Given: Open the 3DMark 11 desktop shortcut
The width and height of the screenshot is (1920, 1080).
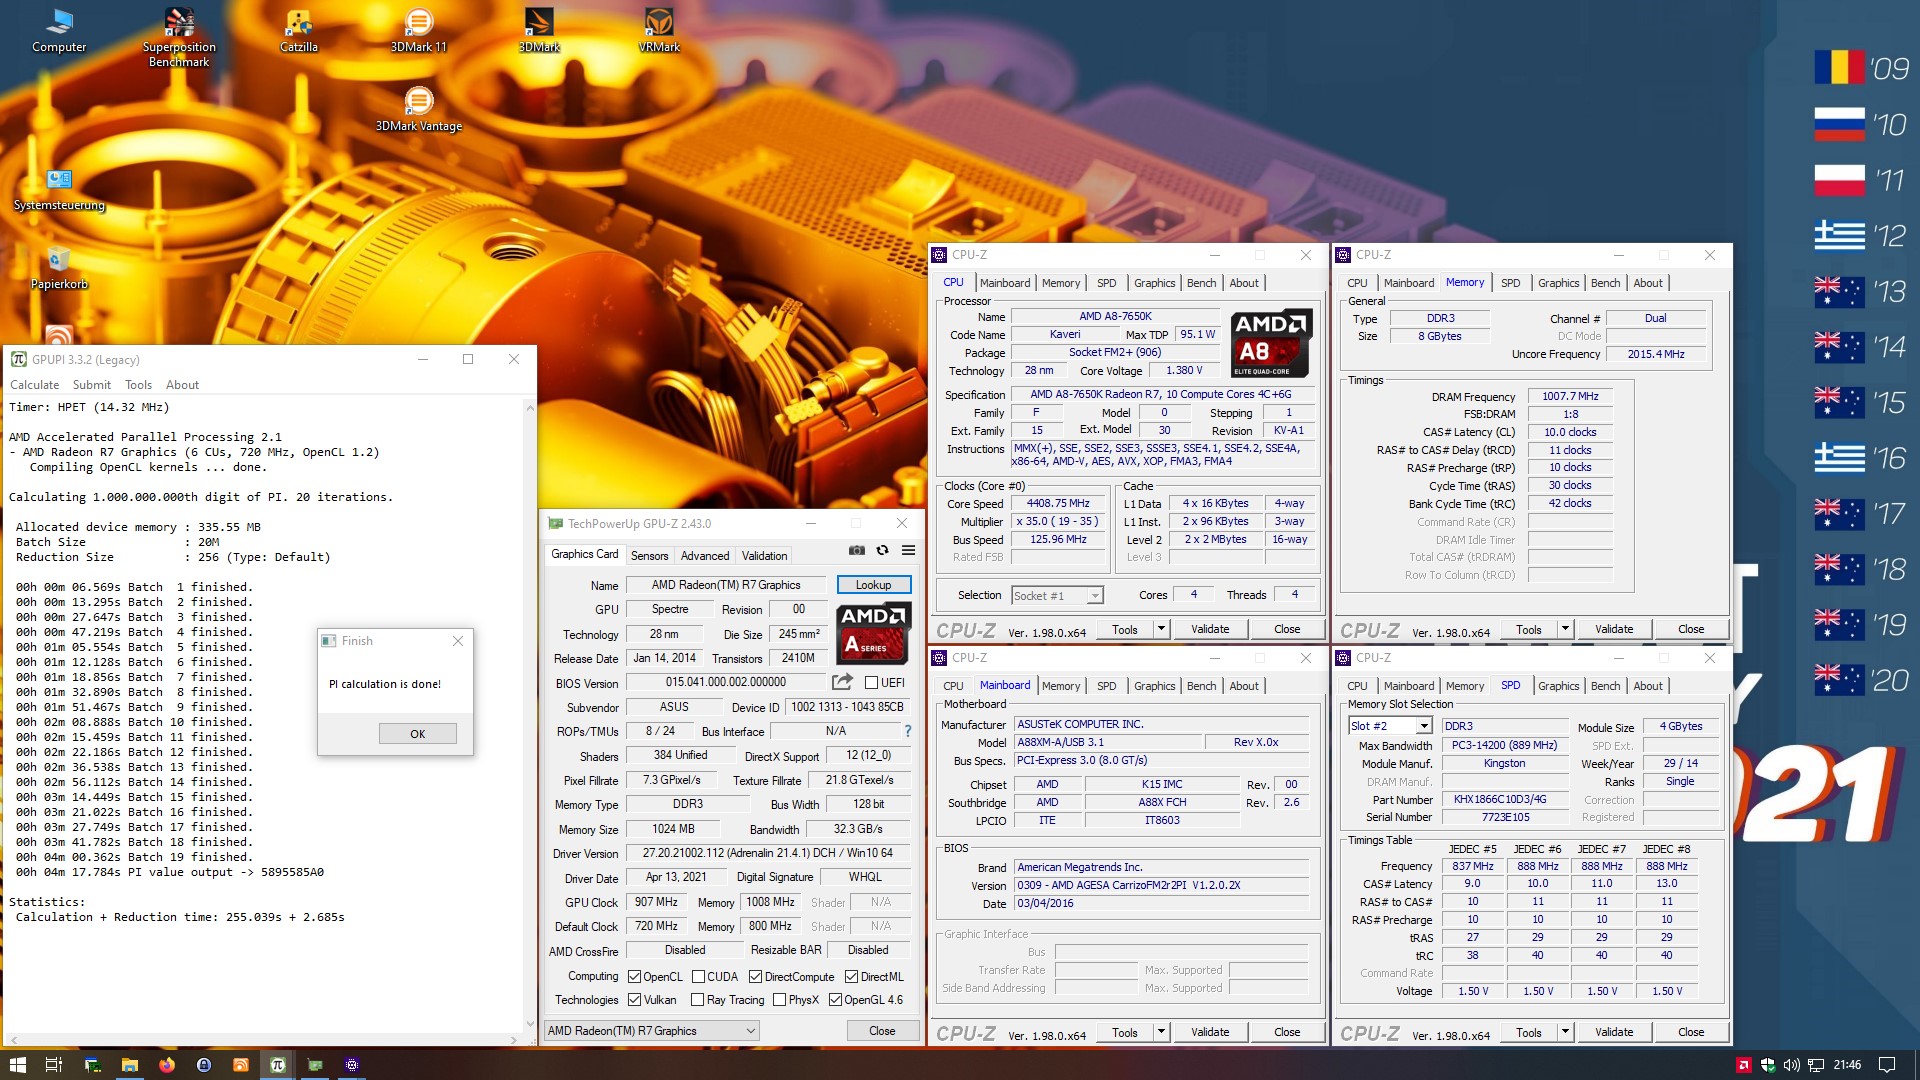Looking at the screenshot, I should pos(418,31).
